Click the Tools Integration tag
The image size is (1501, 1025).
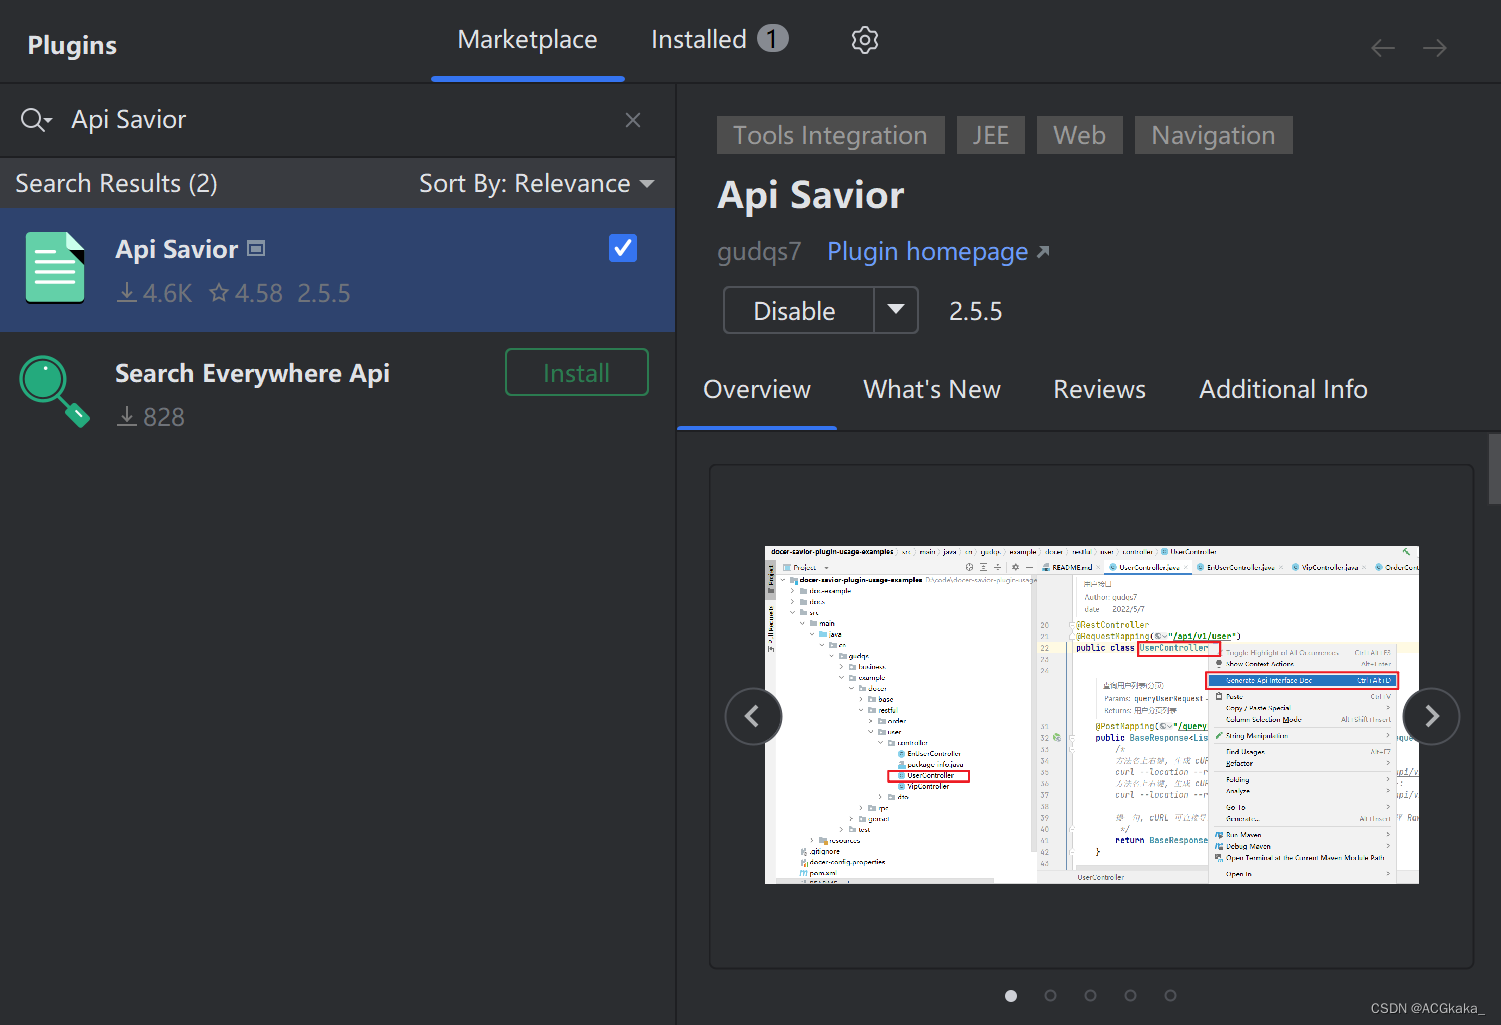pos(830,135)
